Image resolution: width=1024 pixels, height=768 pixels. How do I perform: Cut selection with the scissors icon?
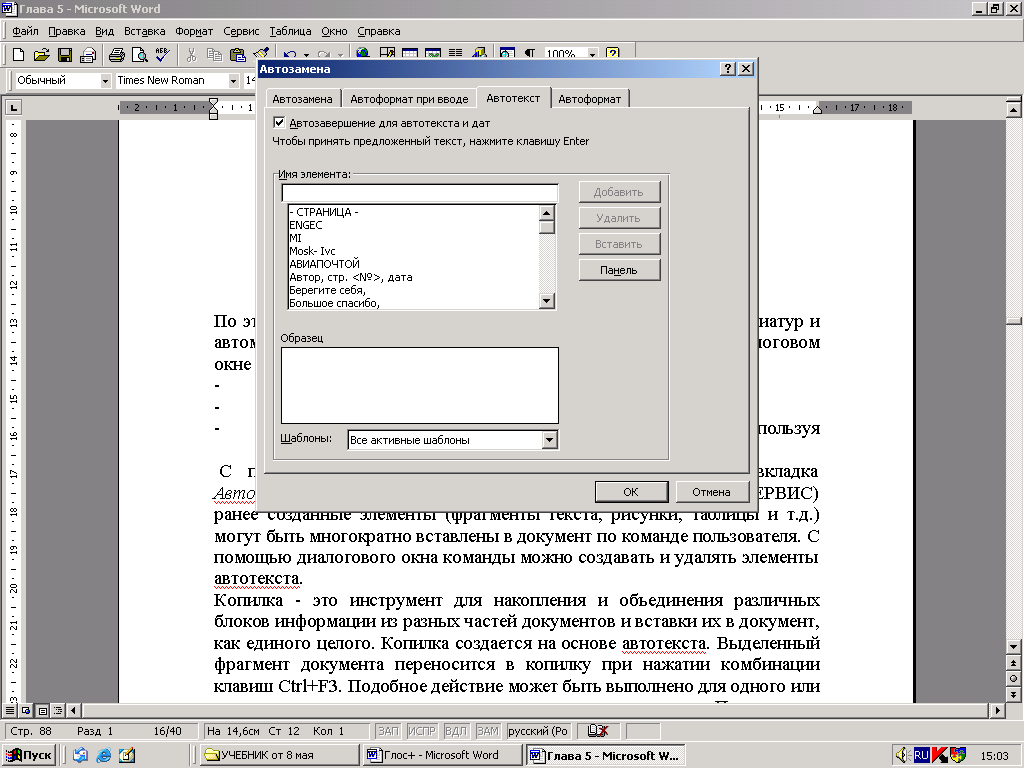tap(191, 55)
